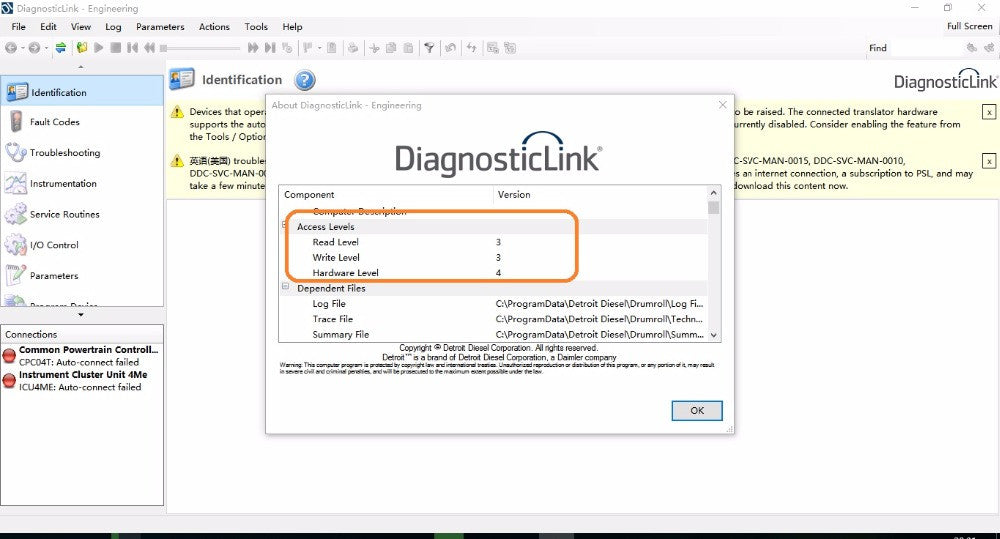Click the green-blue Connect arrows toolbar icon
Screen dimensions: 1000x539
tap(61, 48)
